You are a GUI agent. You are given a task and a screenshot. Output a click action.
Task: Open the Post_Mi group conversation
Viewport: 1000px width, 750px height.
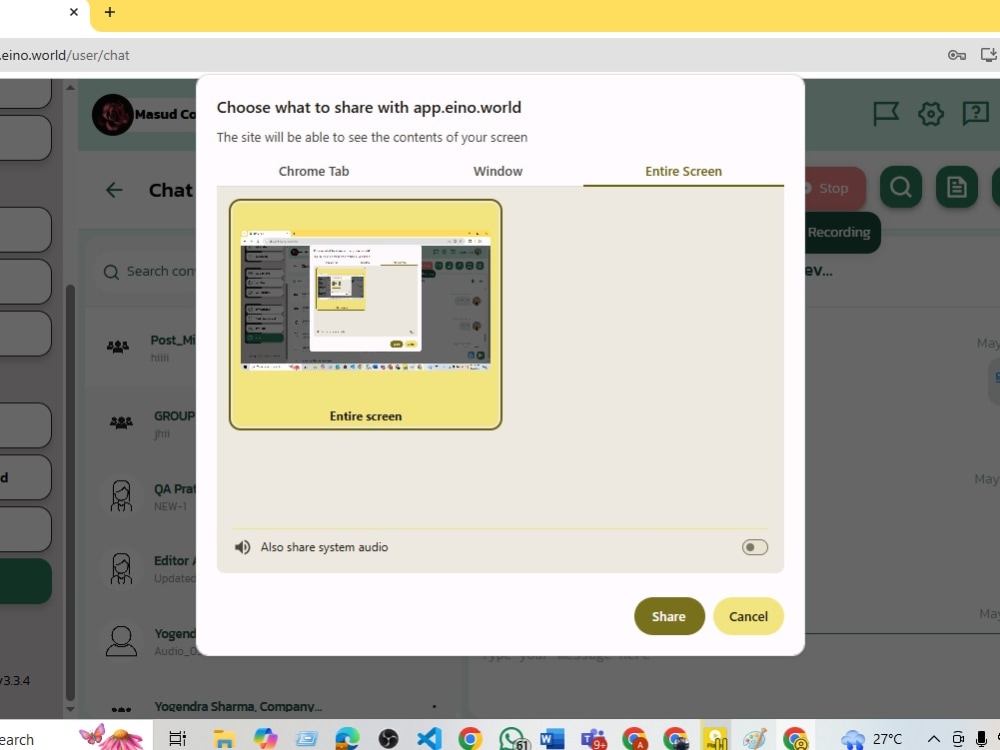click(x=142, y=348)
